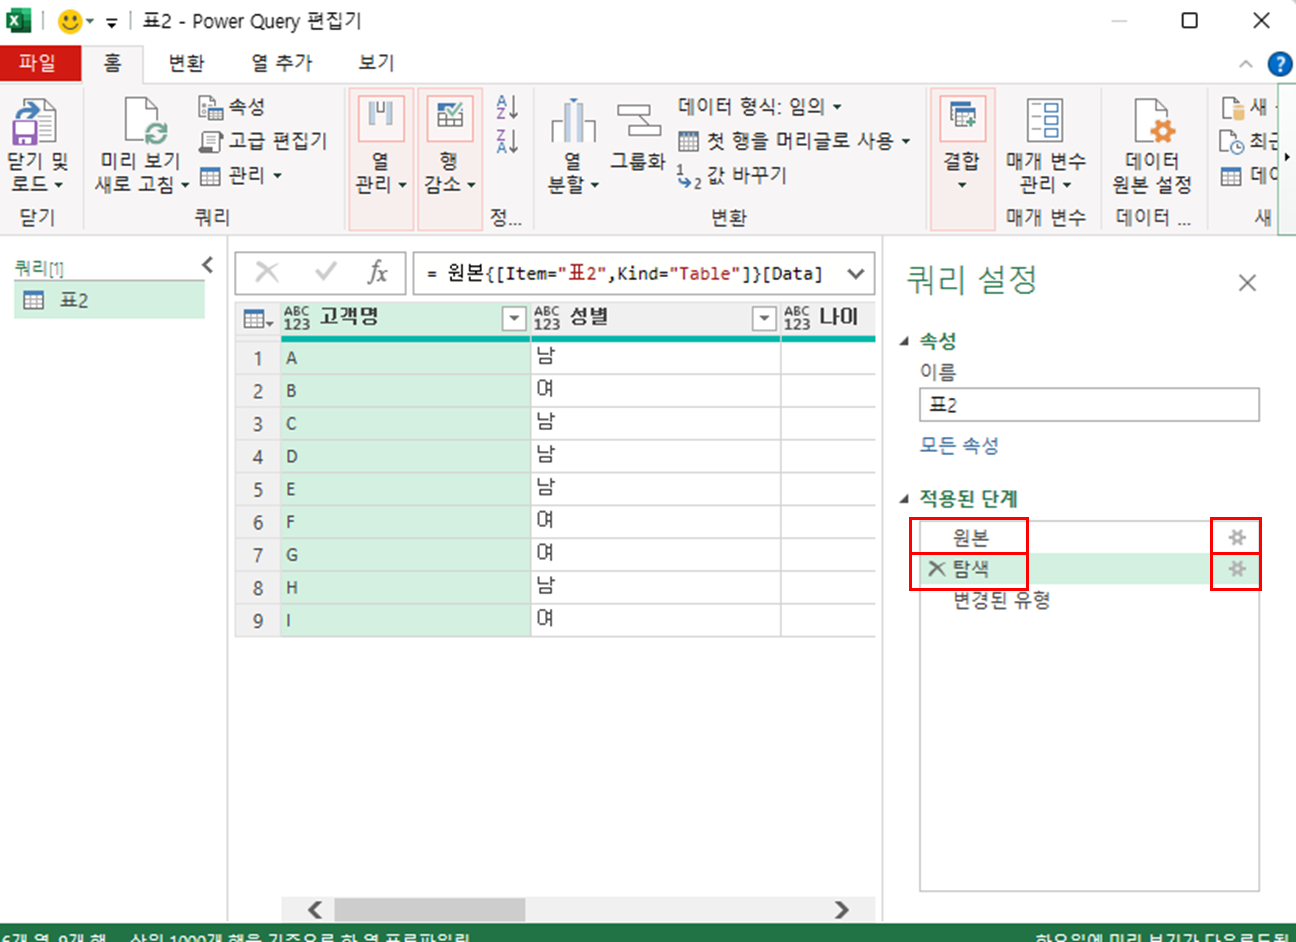
Task: Collapse the ribbon with the chevron
Action: point(1245,64)
